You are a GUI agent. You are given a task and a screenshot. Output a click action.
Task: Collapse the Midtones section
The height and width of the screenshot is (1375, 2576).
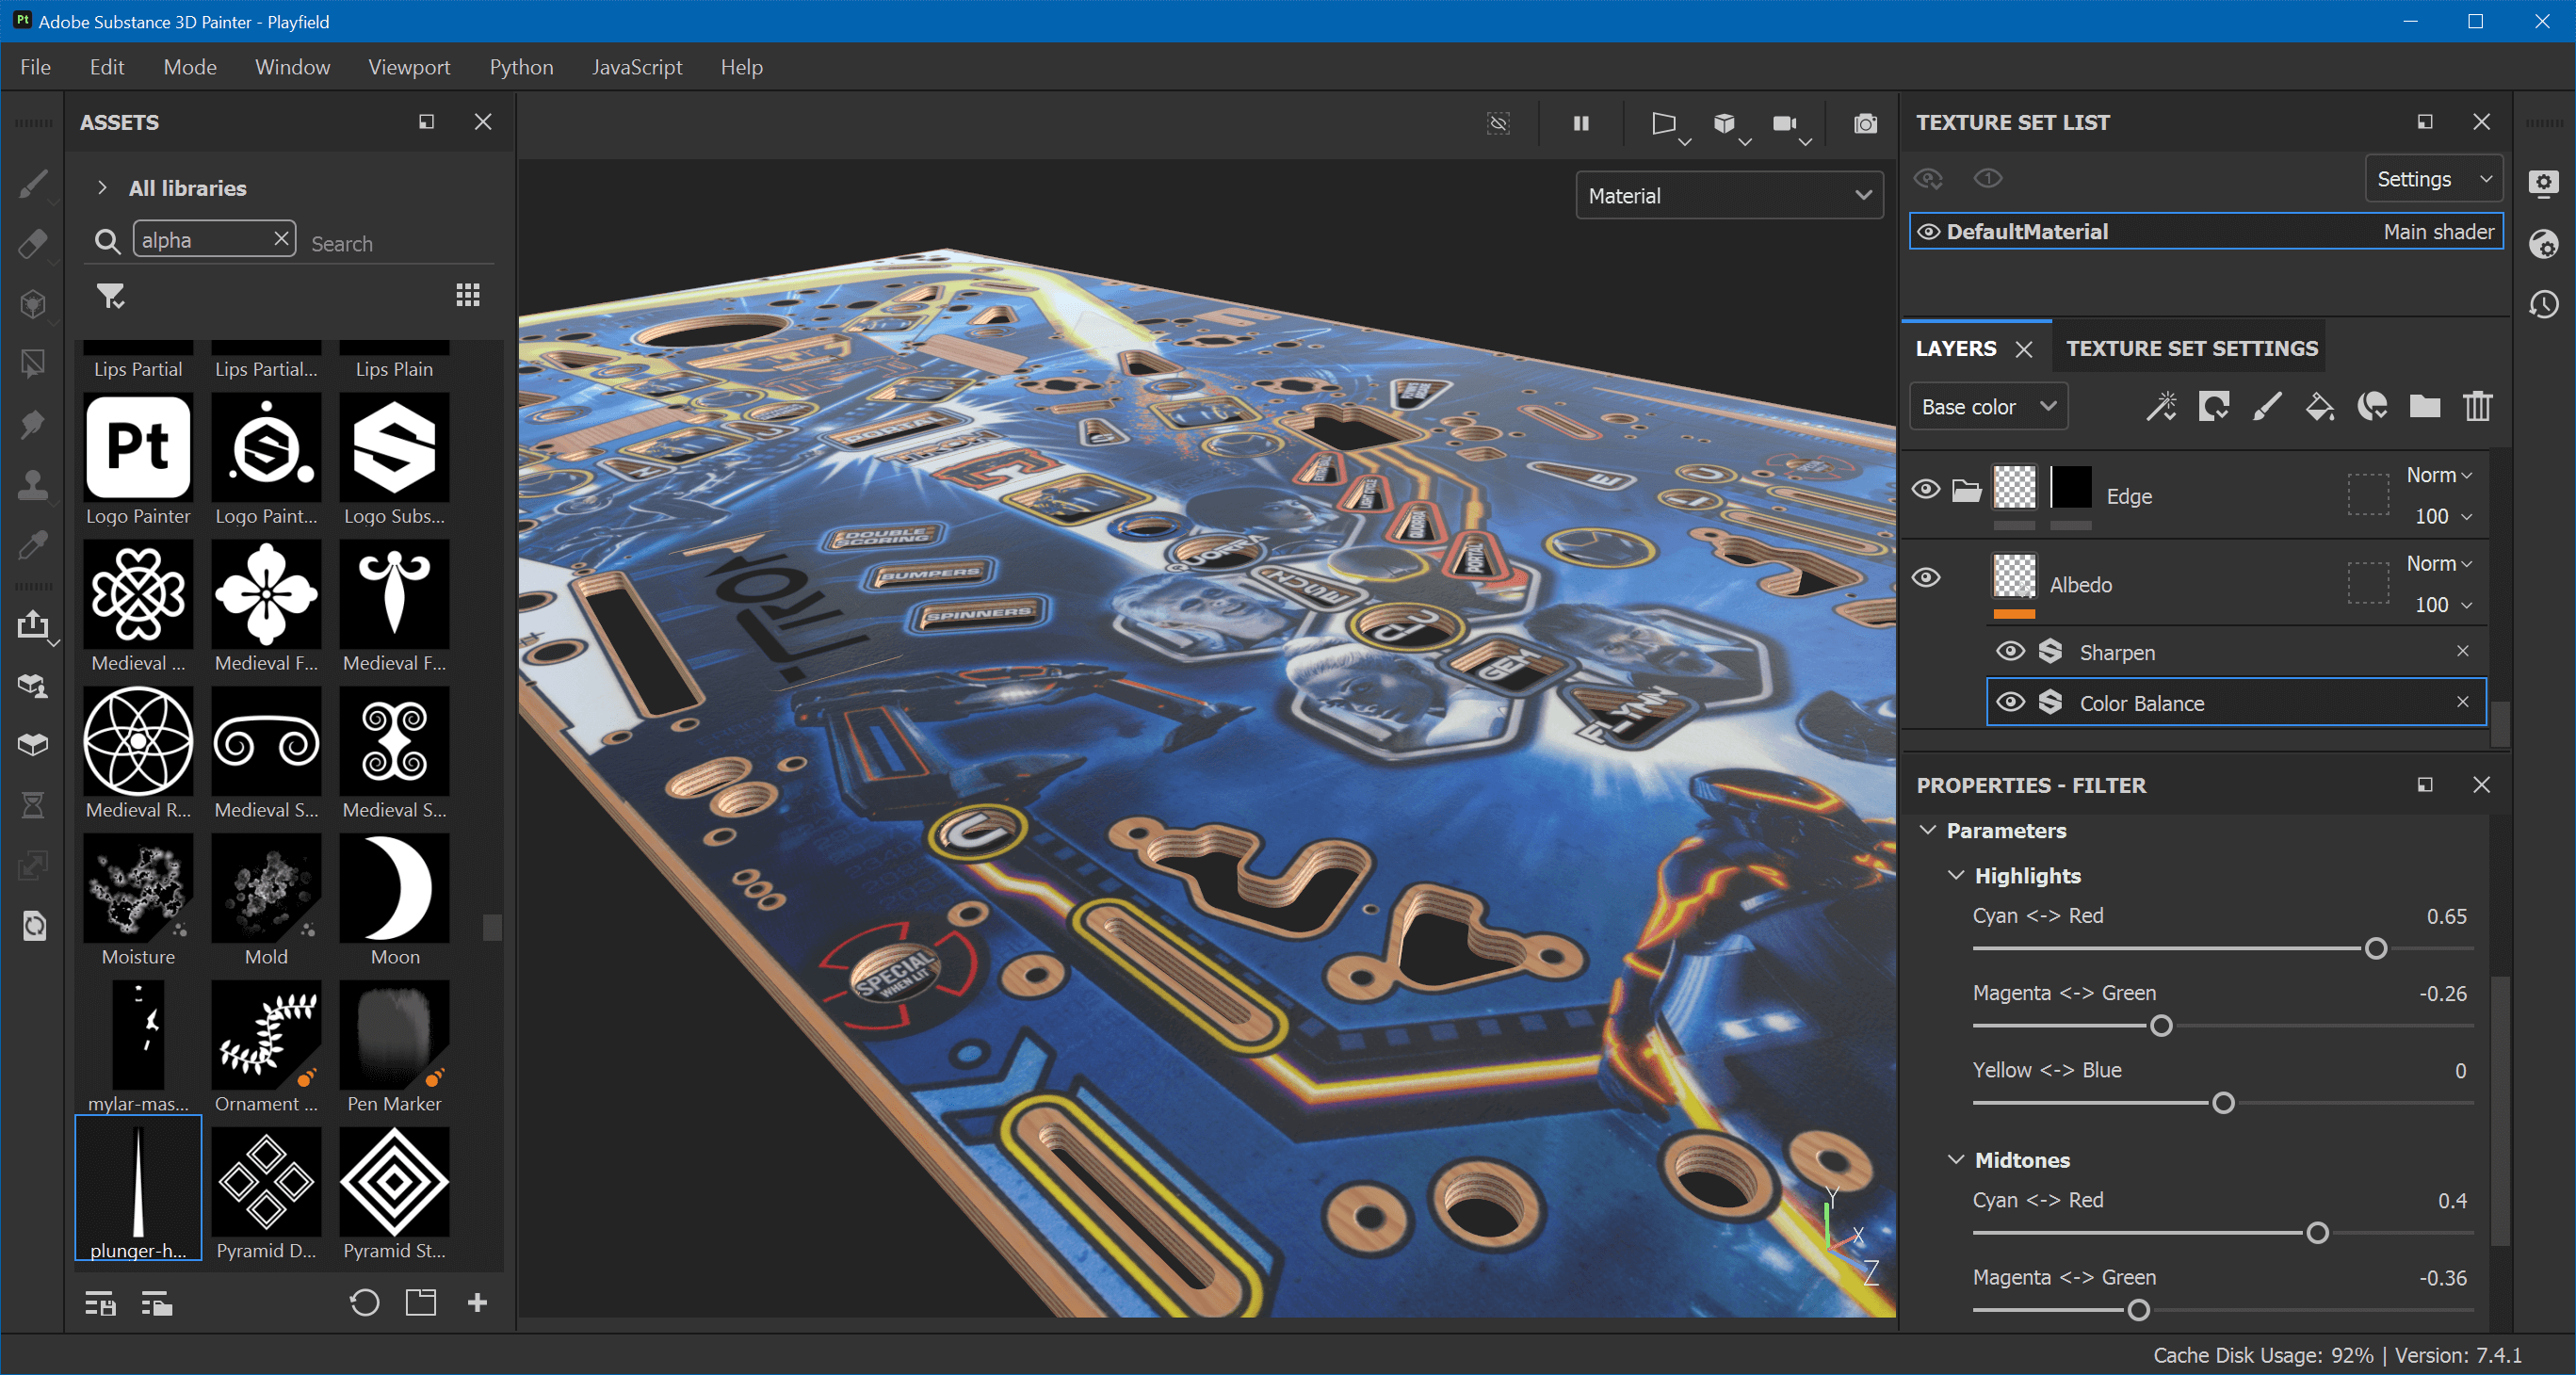click(1956, 1159)
